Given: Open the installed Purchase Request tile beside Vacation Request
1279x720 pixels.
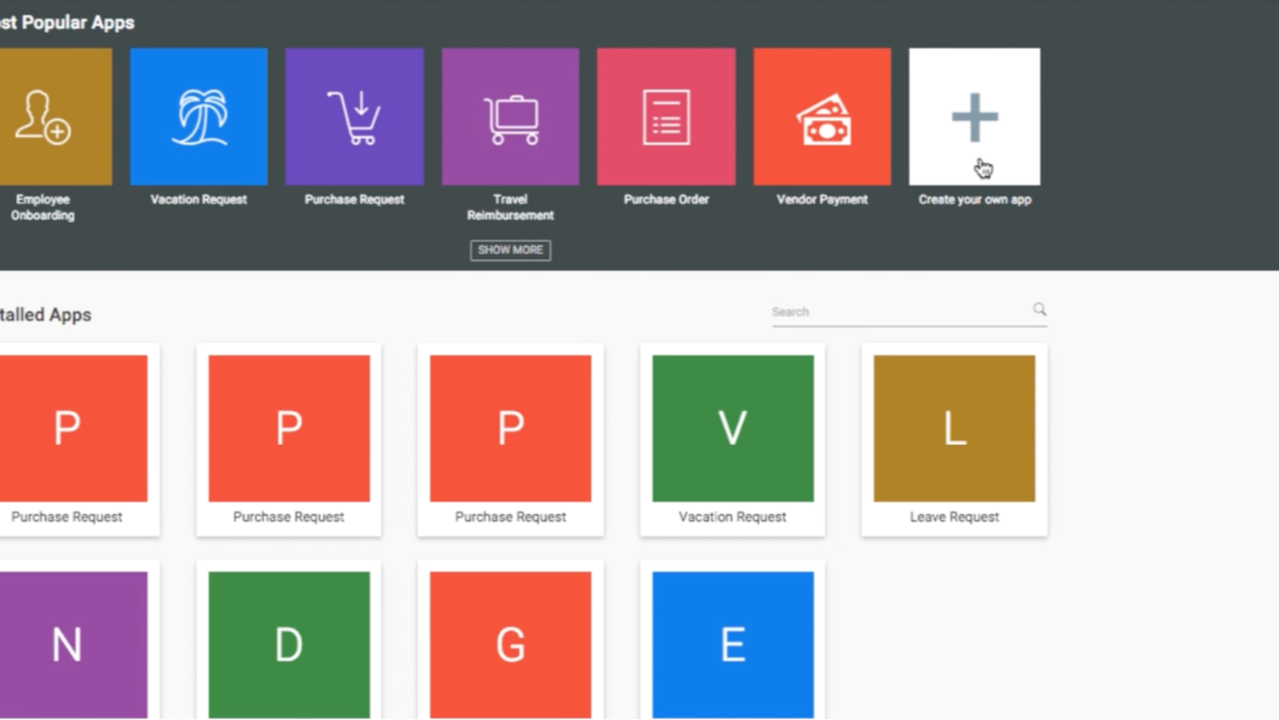Looking at the screenshot, I should [510, 429].
